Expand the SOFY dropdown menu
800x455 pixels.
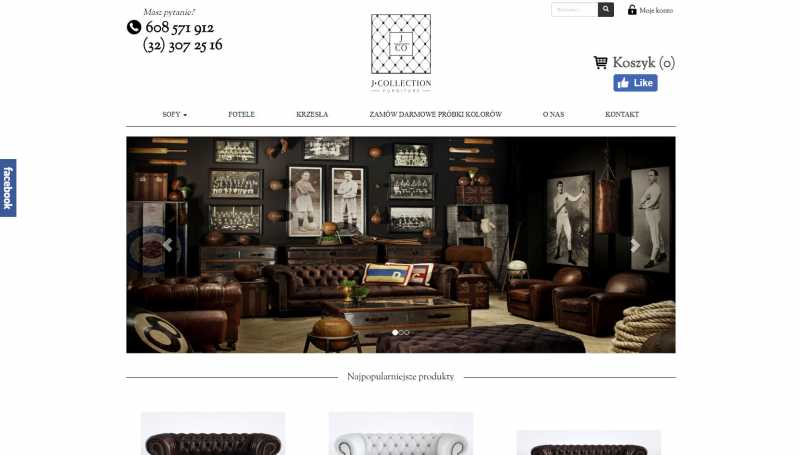[x=174, y=114]
